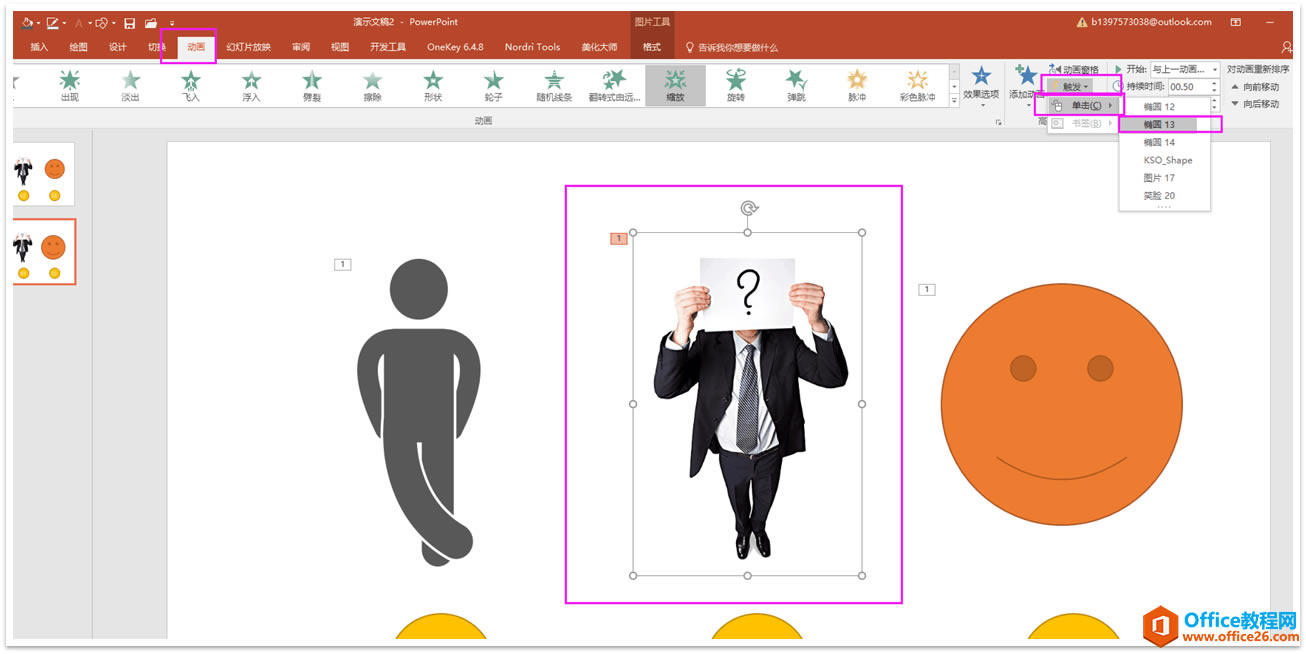Click the rotation handle above the picture
This screenshot has height=654, width=1306.
coord(748,208)
